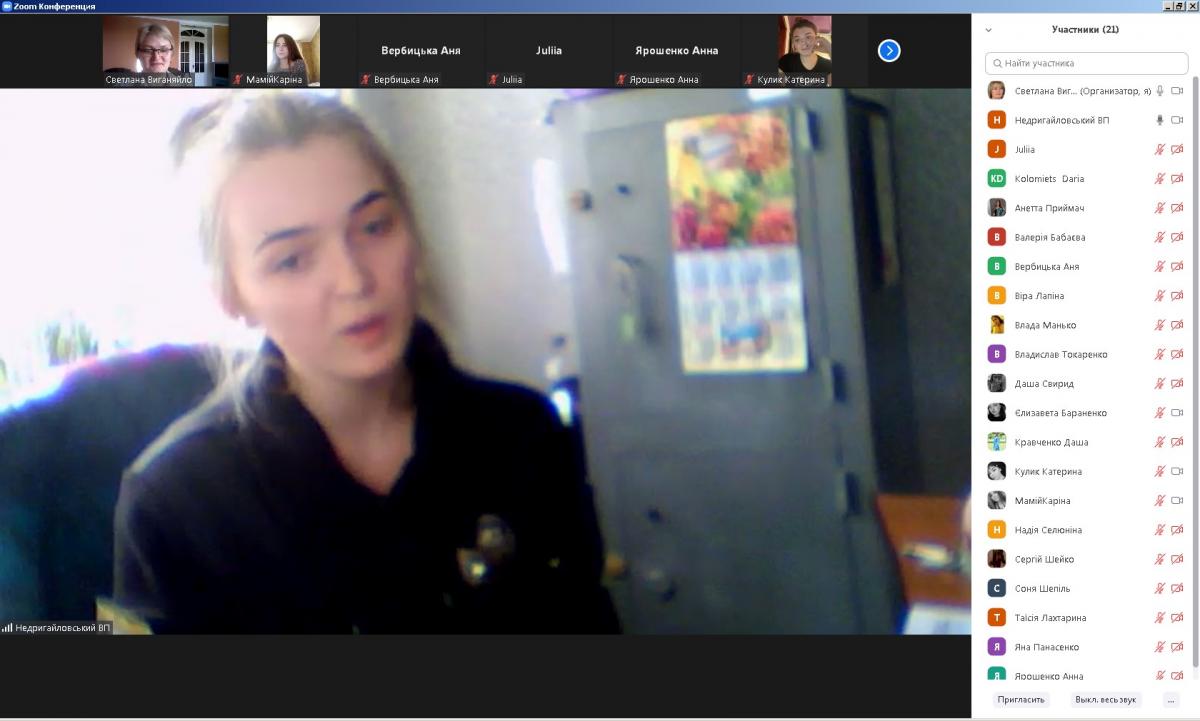Viewport: 1200px width, 721px height.
Task: Click the Пригласить button
Action: [x=1020, y=700]
